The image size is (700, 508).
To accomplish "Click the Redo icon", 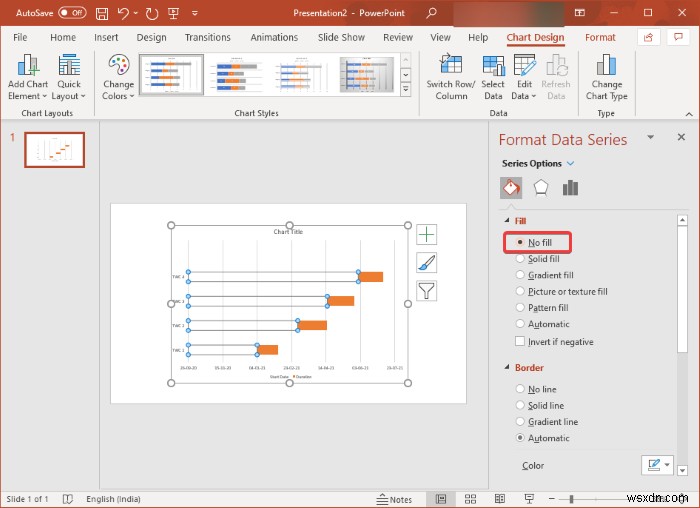I will tap(152, 13).
